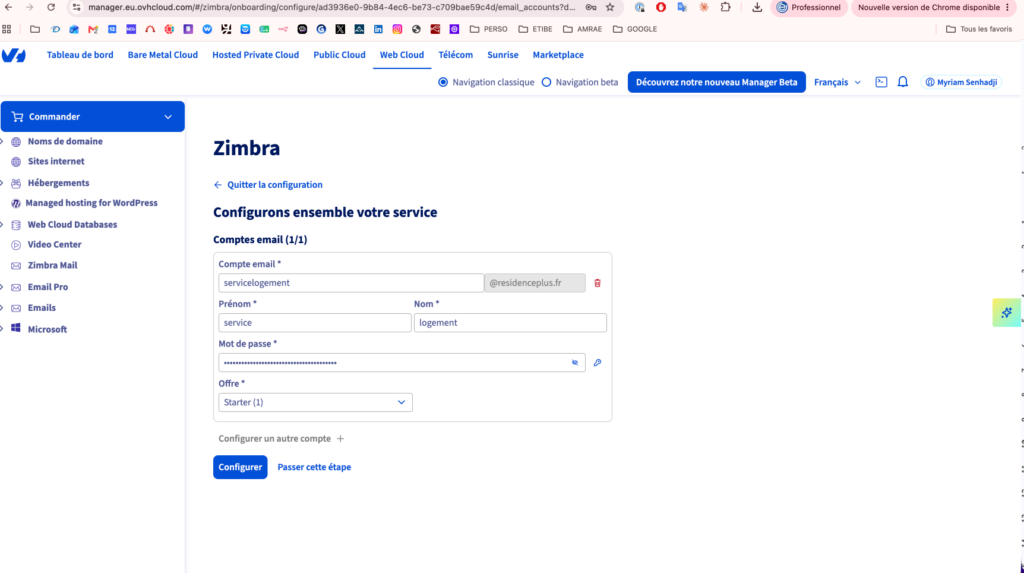Image resolution: width=1024 pixels, height=573 pixels.
Task: Click the site information icon in address bar
Action: click(76, 7)
